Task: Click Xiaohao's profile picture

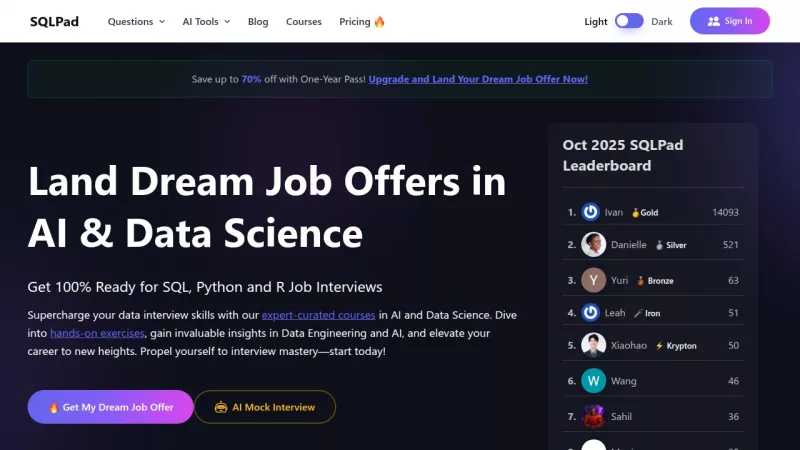Action: click(x=593, y=346)
